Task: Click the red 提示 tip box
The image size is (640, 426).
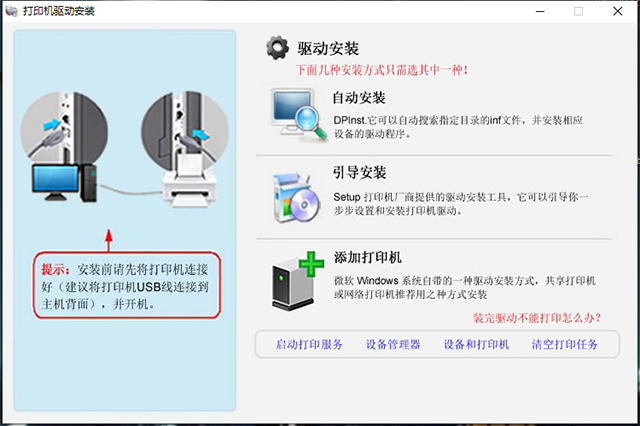Action: click(x=127, y=285)
